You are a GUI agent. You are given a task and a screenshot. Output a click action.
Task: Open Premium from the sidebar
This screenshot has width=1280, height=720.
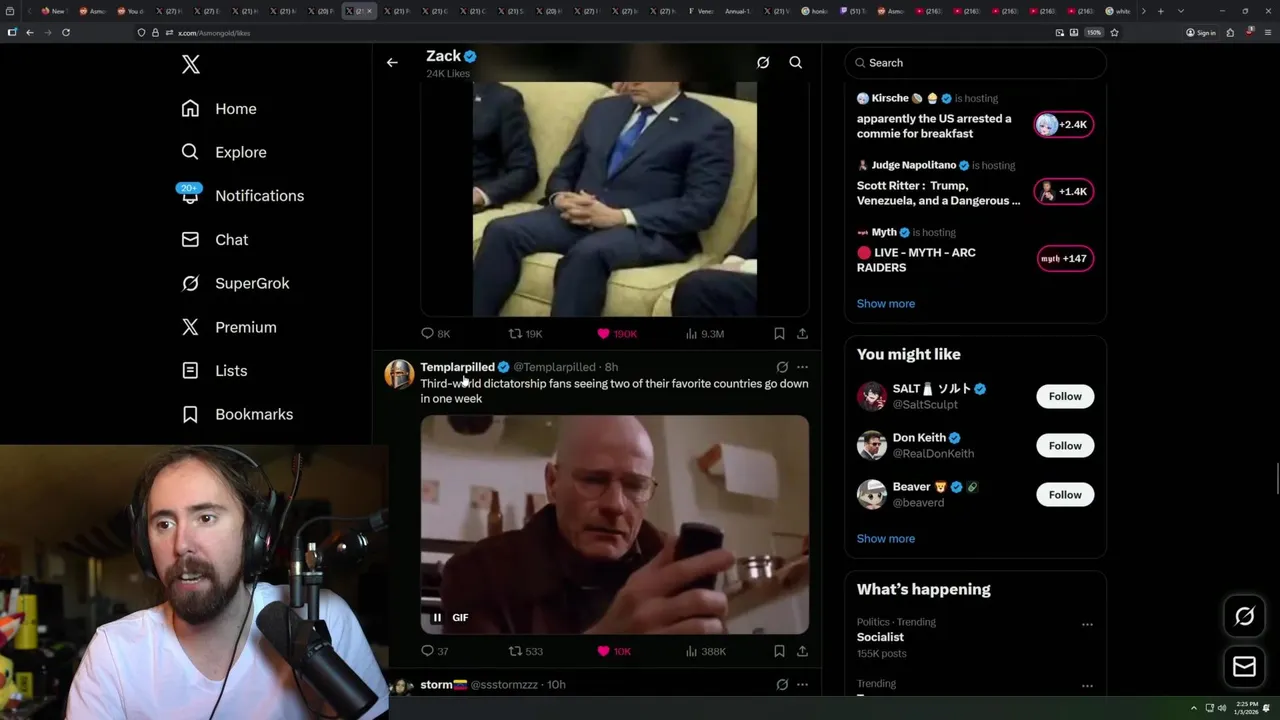coord(229,327)
